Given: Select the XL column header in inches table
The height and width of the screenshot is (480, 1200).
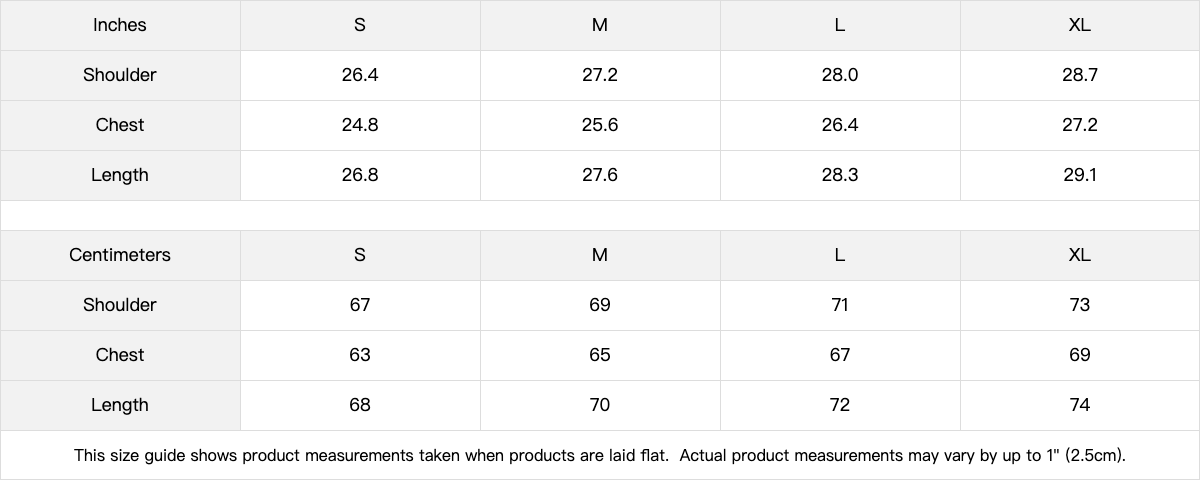Looking at the screenshot, I should pyautogui.click(x=1080, y=25).
